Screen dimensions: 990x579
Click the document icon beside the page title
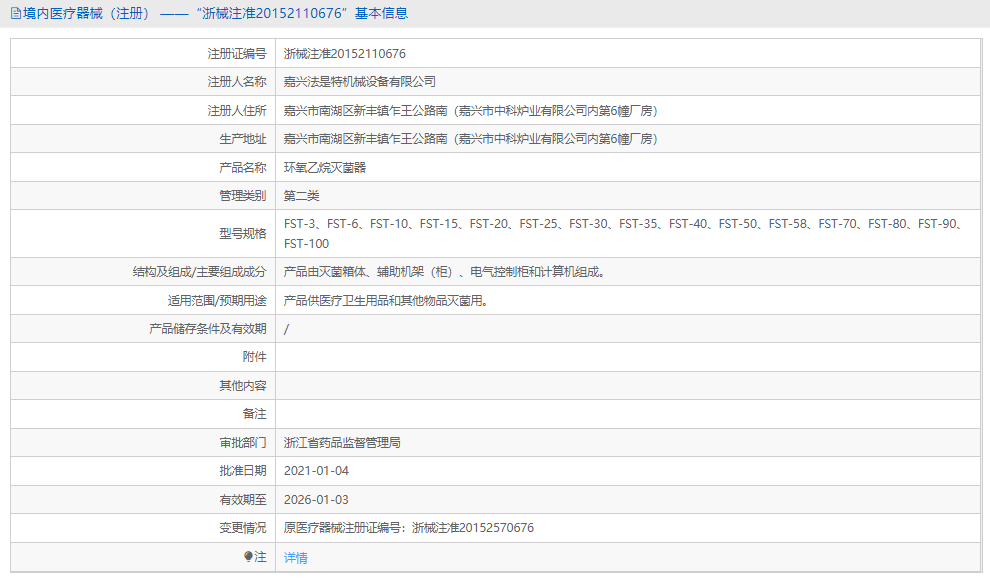tap(16, 13)
